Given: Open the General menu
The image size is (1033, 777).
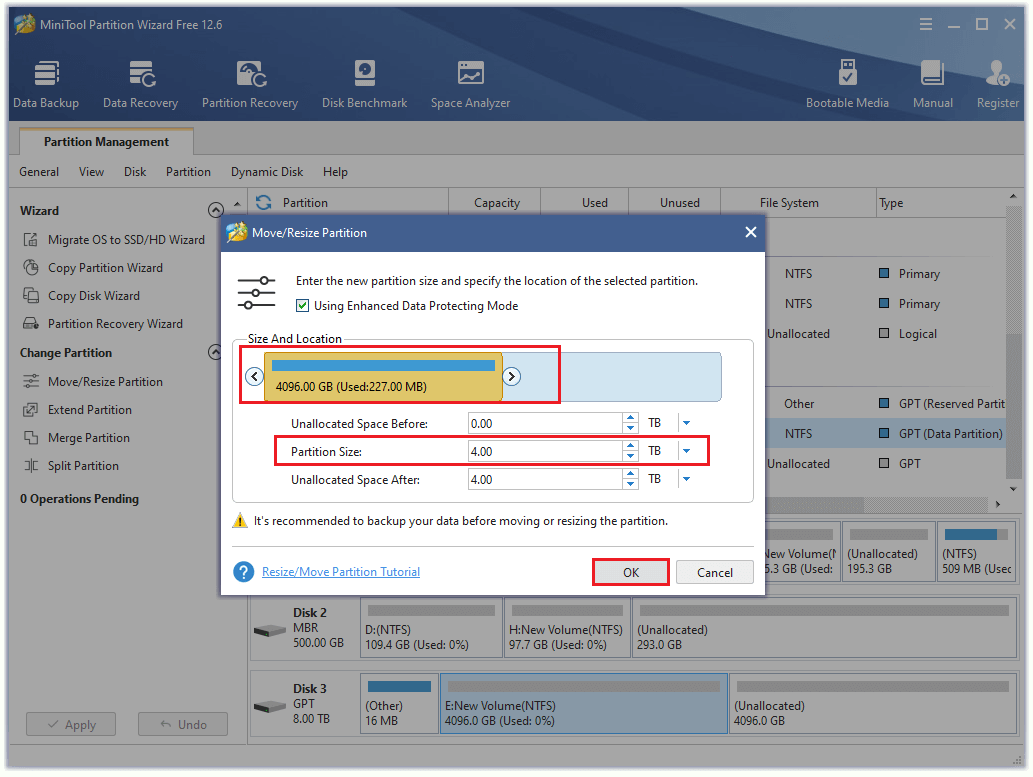Looking at the screenshot, I should pos(39,172).
